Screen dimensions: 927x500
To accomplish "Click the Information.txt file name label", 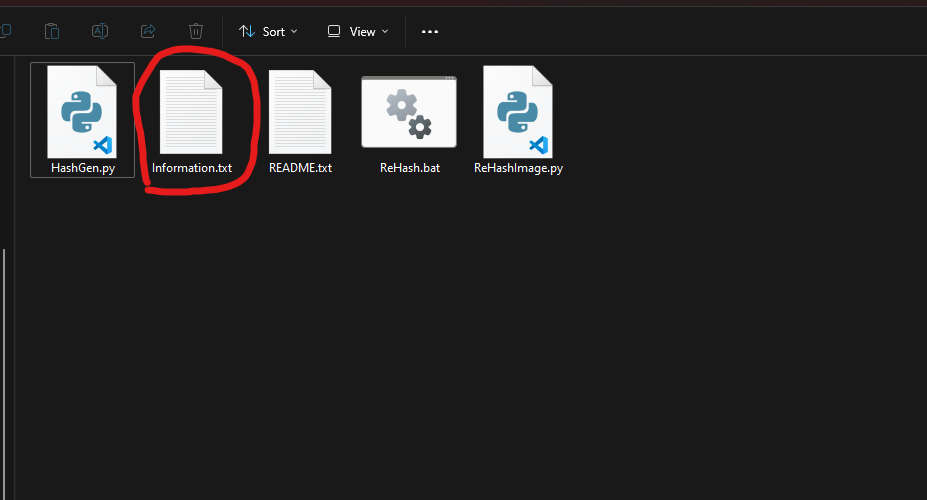I will click(x=192, y=168).
